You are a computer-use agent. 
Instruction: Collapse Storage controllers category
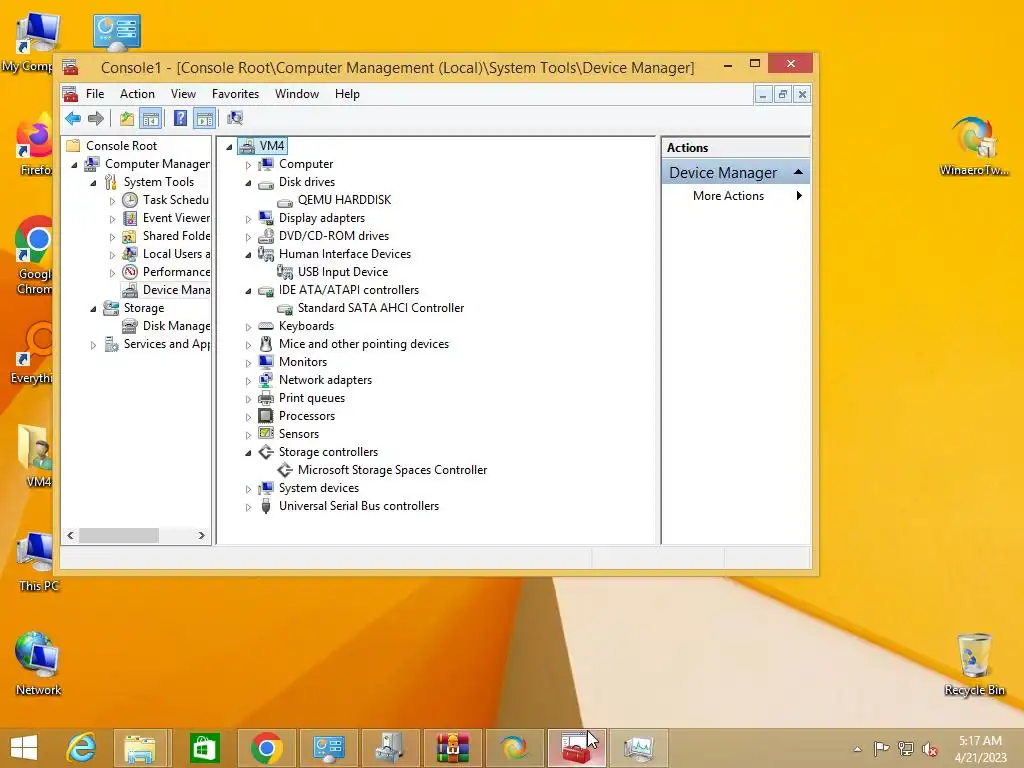(x=248, y=453)
